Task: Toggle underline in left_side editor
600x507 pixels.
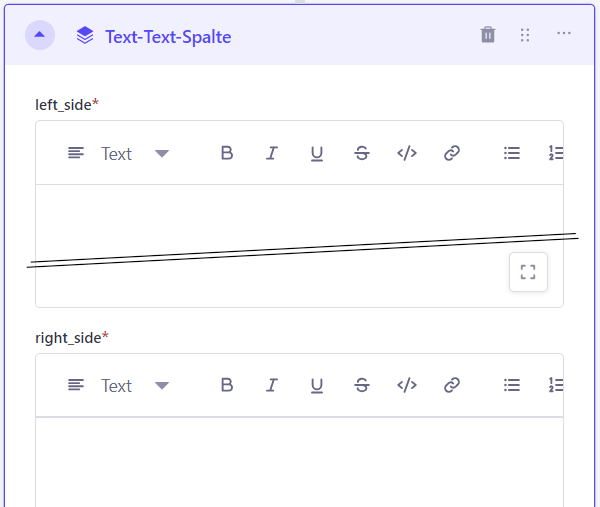Action: 317,154
